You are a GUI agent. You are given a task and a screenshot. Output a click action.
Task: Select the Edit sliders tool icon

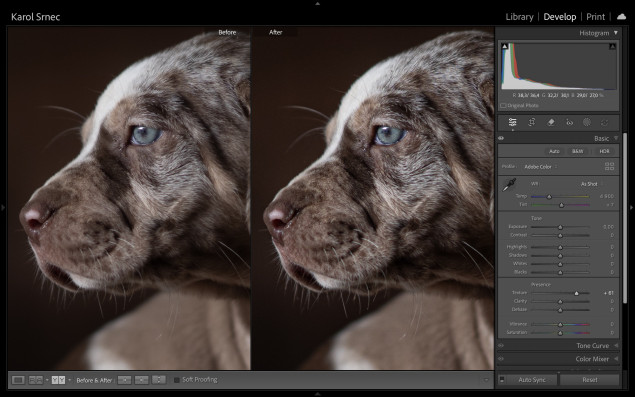point(512,122)
